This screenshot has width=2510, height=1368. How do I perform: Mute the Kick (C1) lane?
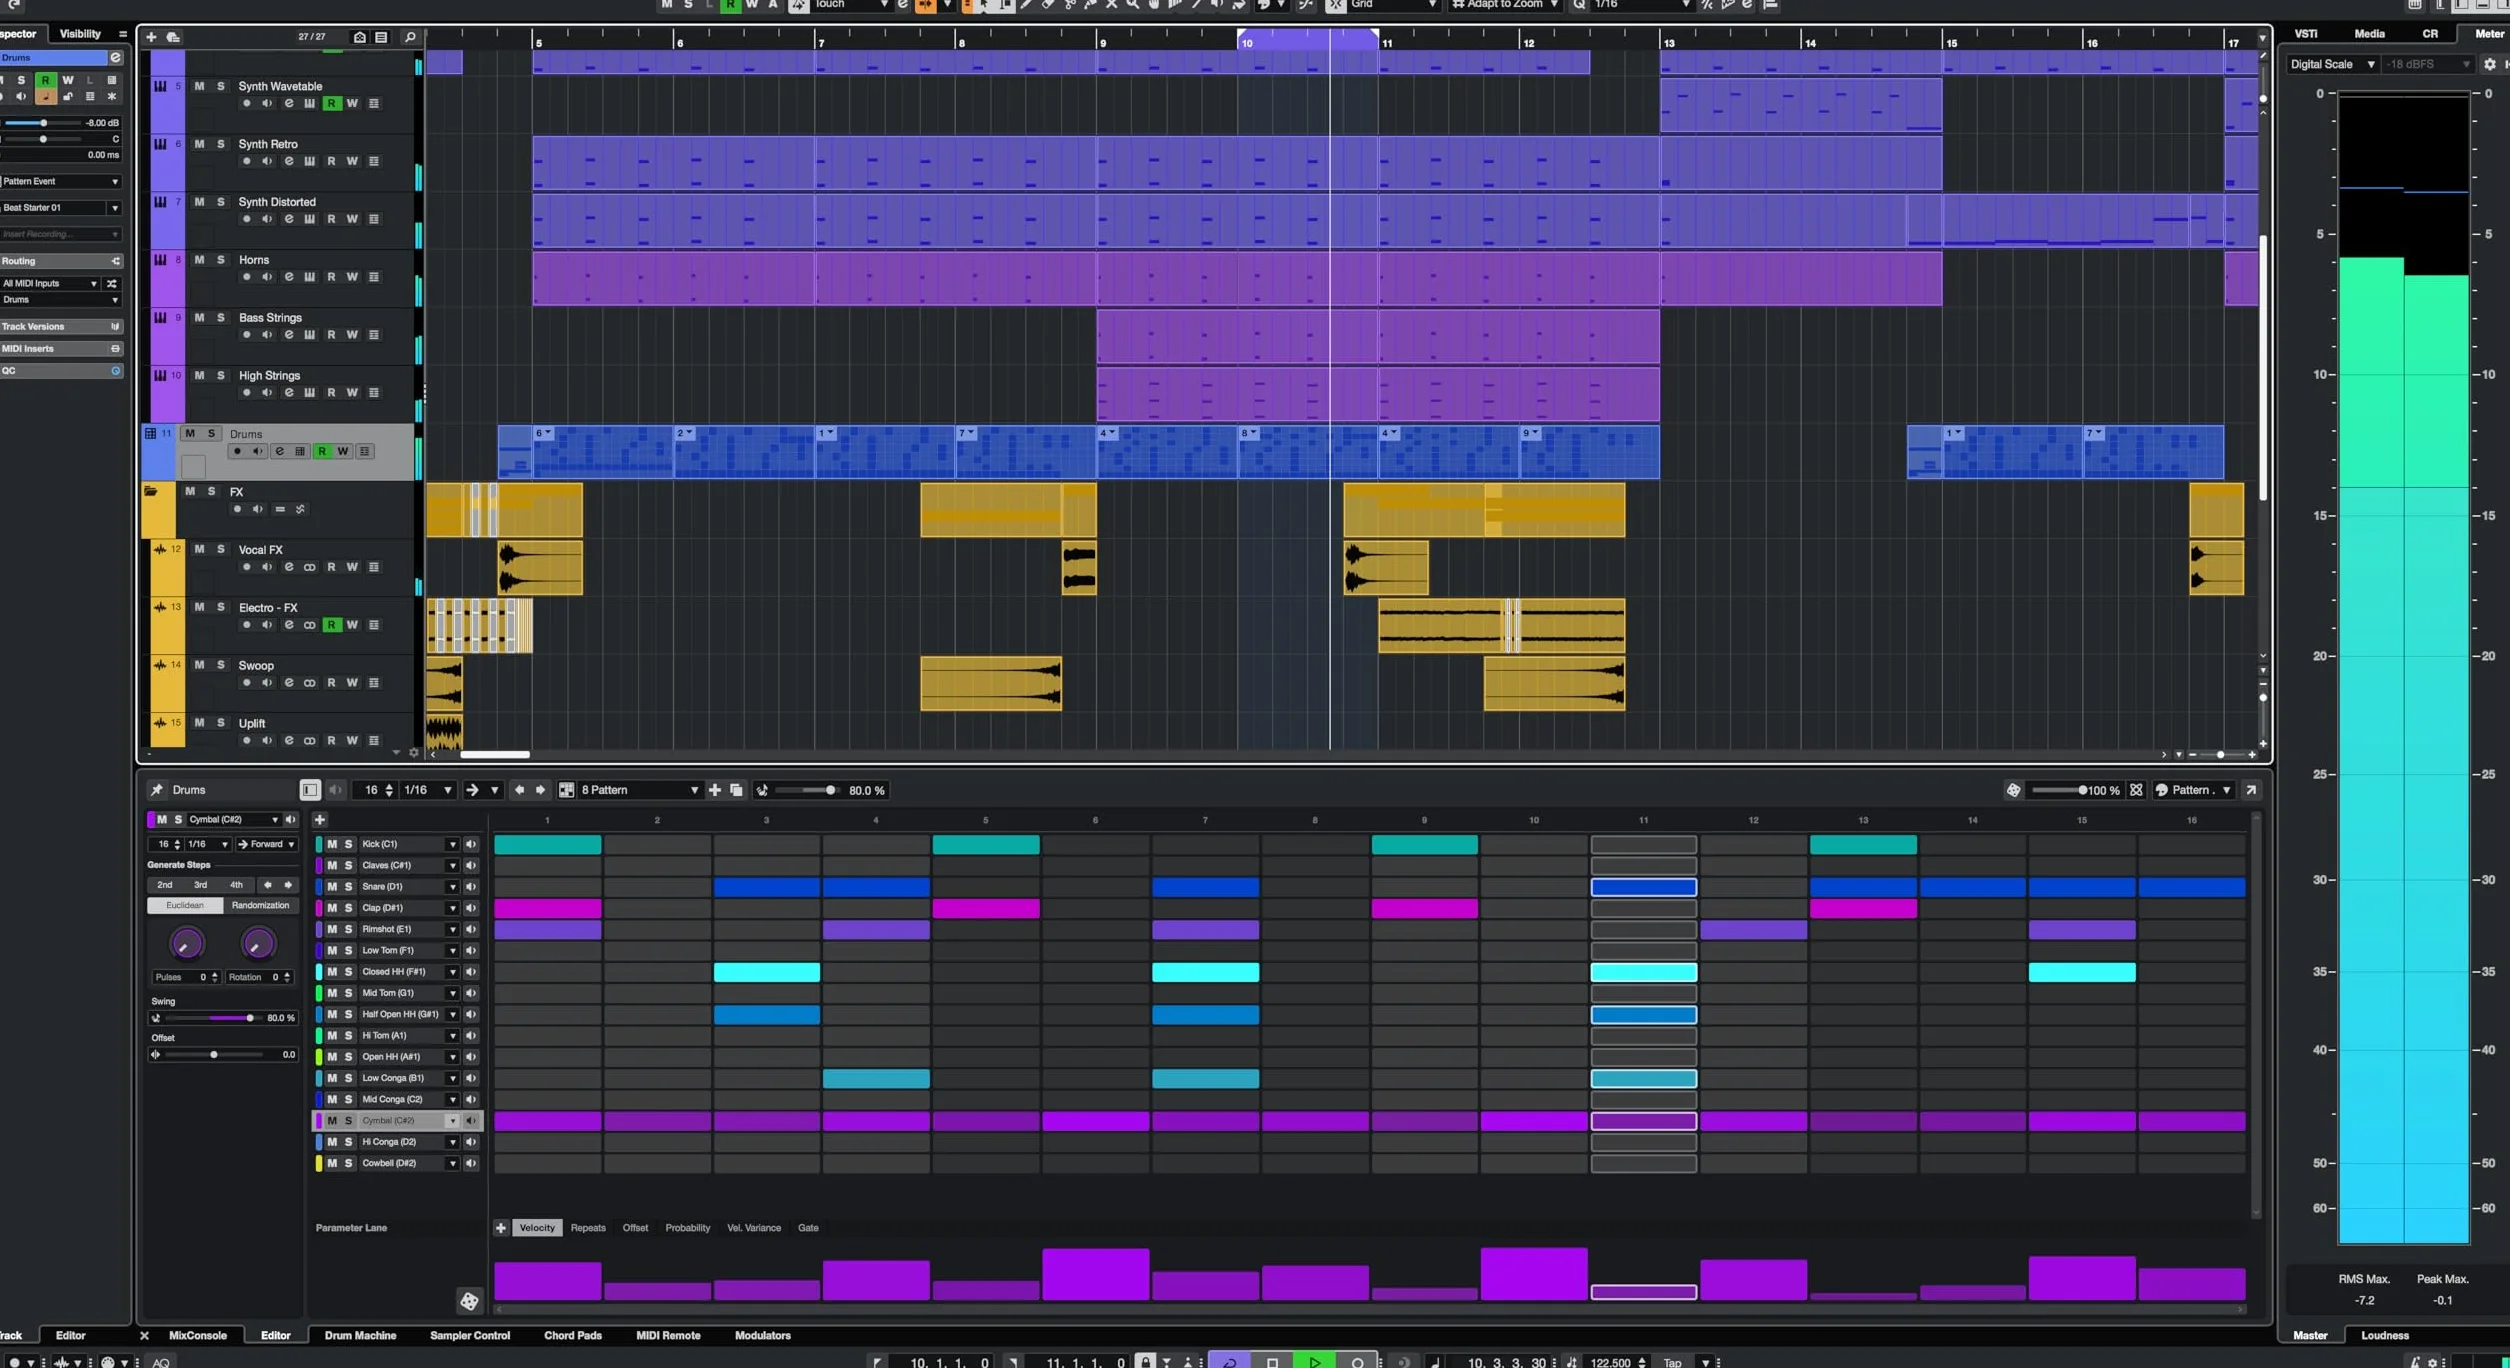(x=332, y=844)
